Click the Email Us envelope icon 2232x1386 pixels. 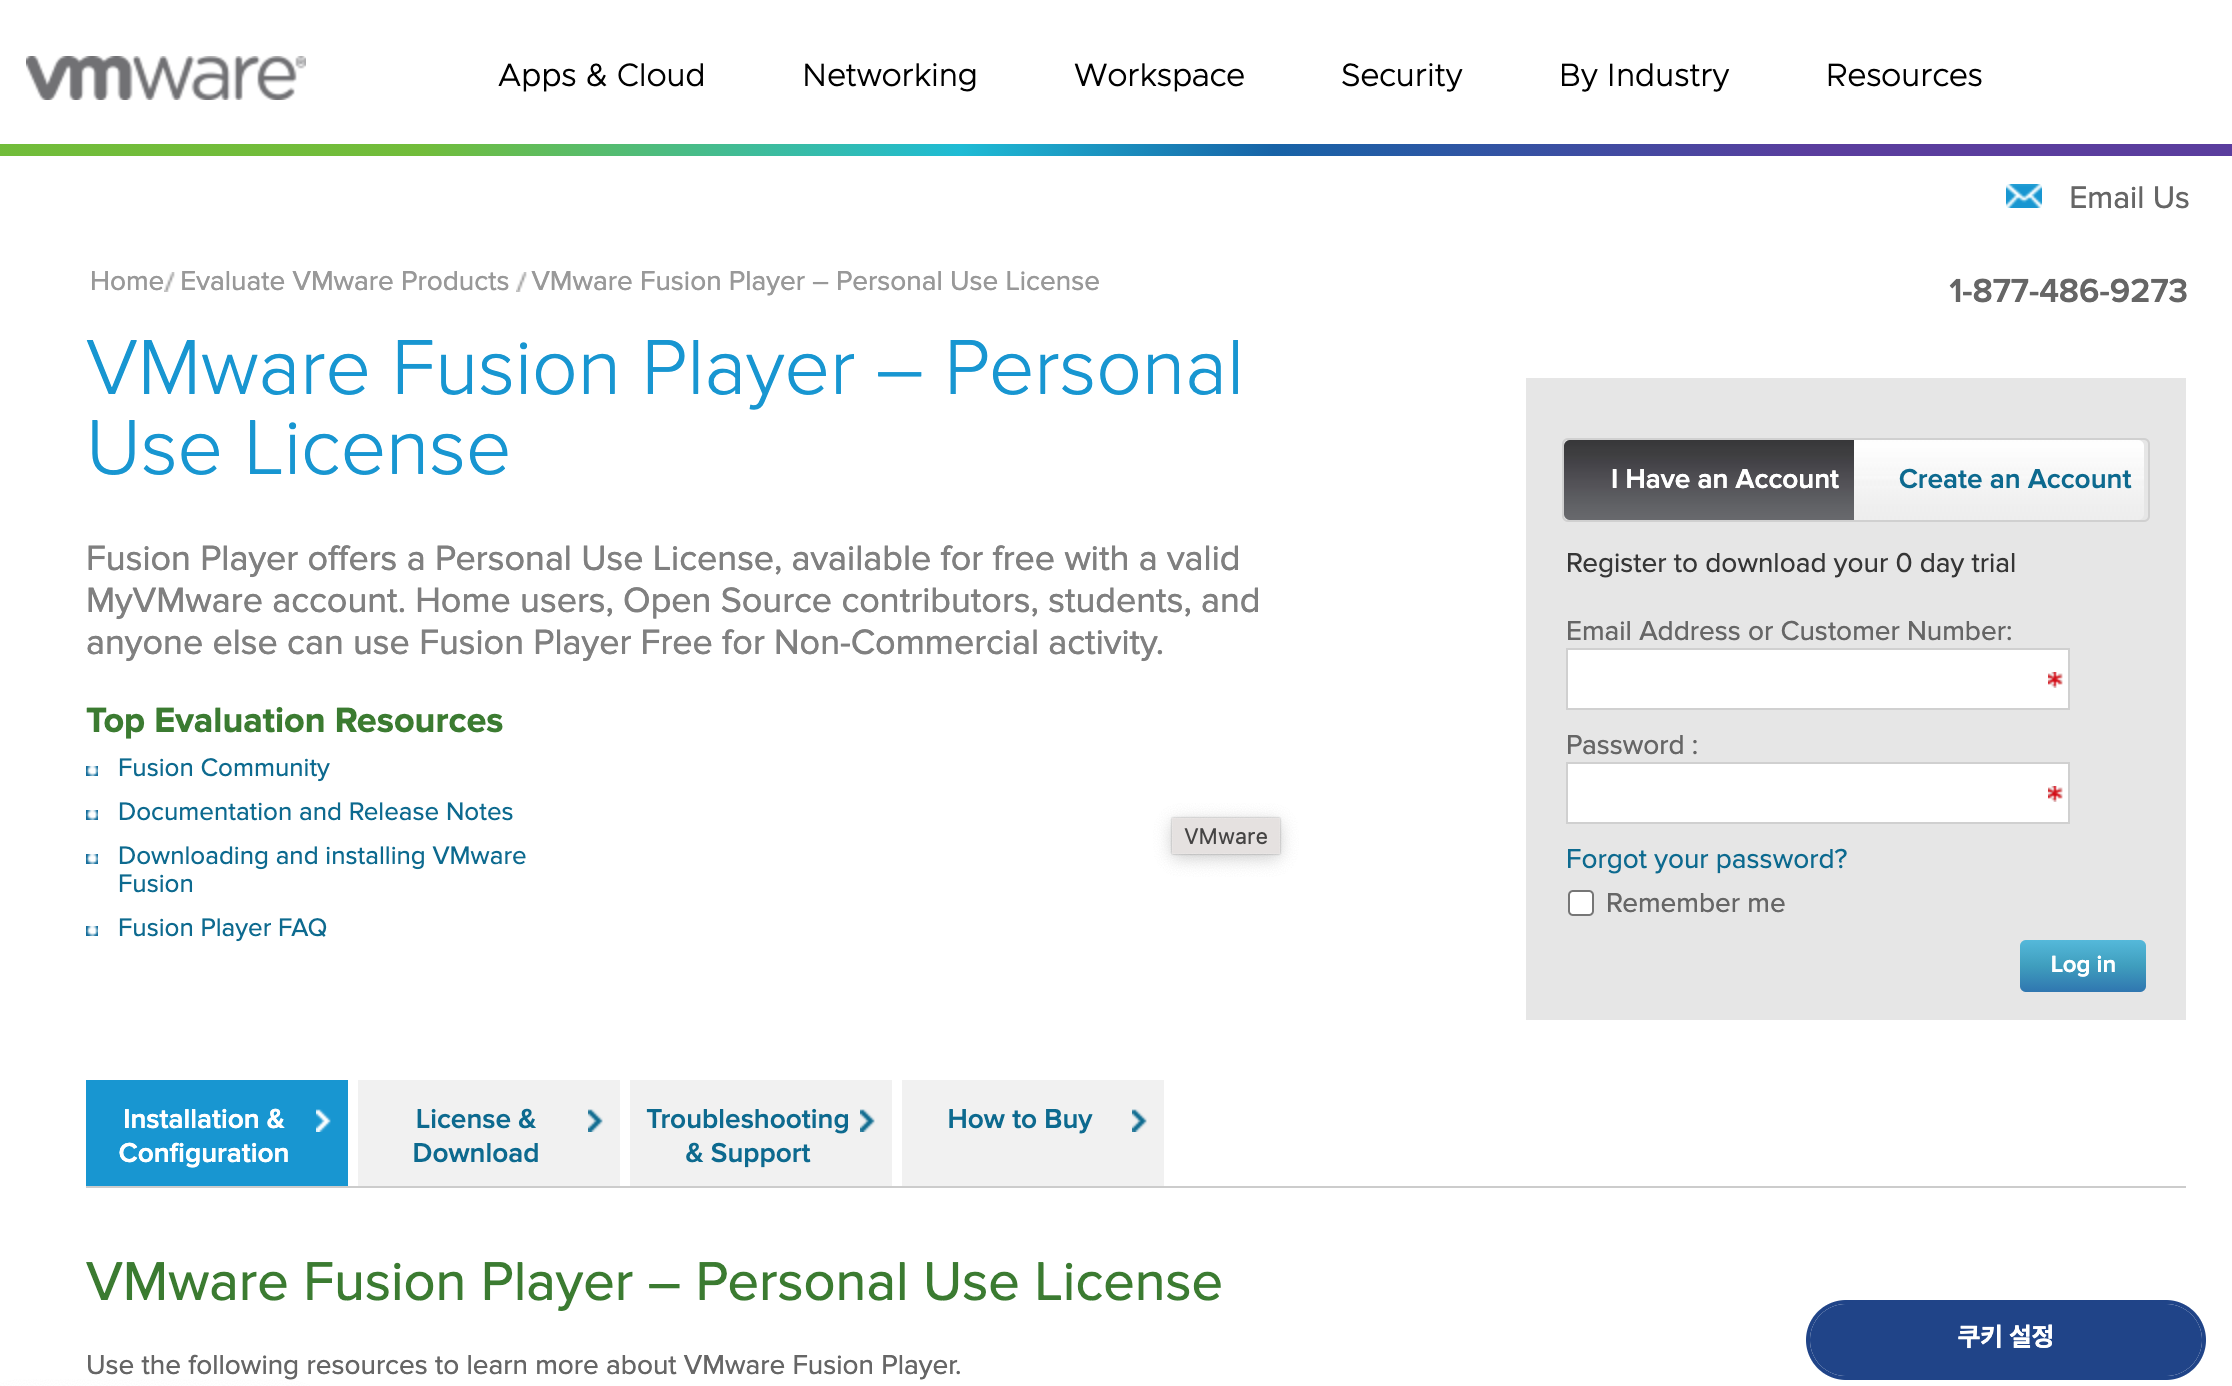(2023, 197)
